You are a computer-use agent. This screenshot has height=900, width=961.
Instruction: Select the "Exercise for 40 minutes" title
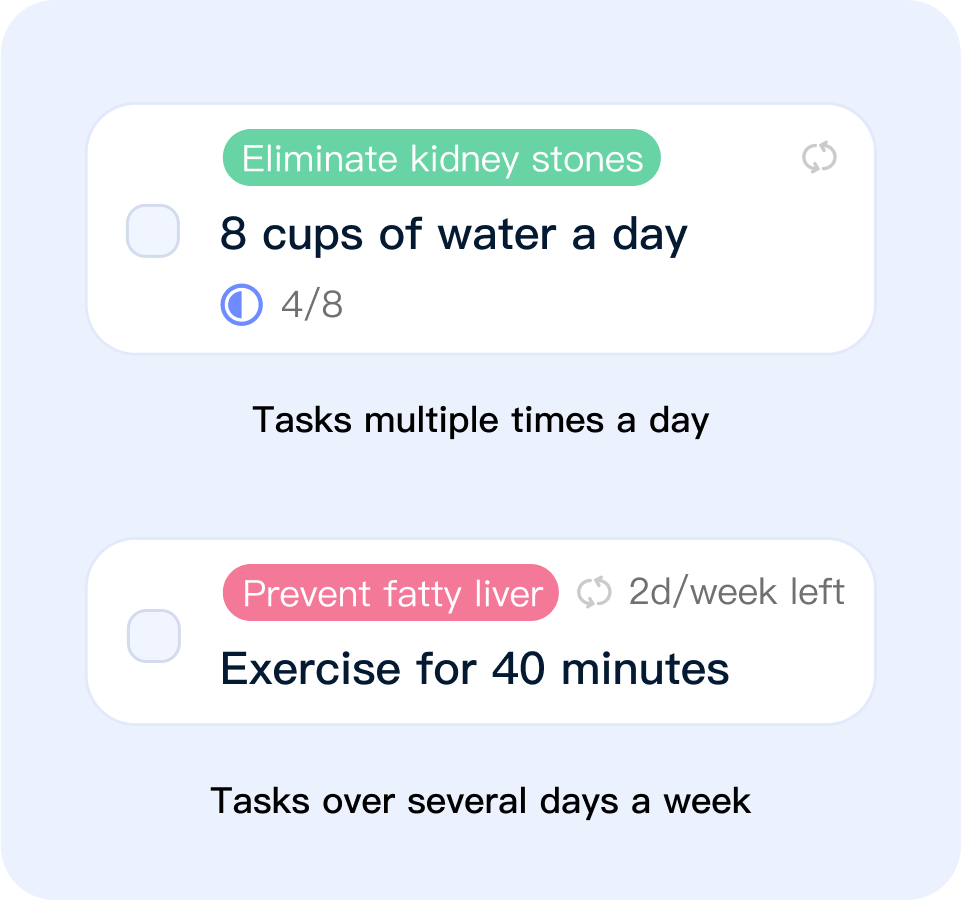click(475, 668)
